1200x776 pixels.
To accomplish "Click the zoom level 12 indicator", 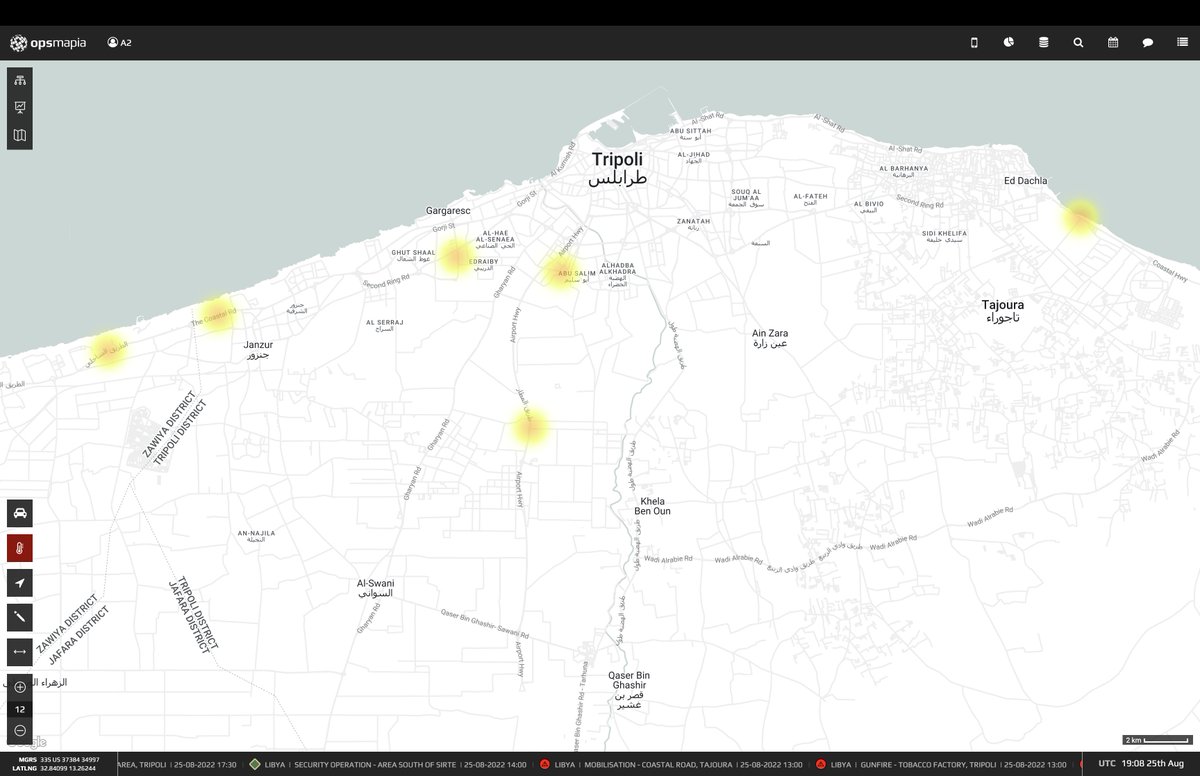I will (x=20, y=709).
